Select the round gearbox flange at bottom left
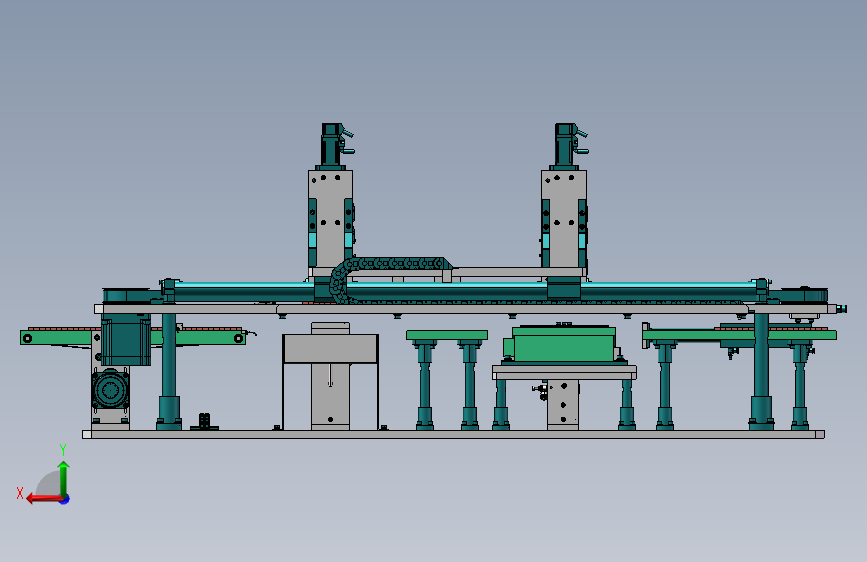 tap(110, 390)
